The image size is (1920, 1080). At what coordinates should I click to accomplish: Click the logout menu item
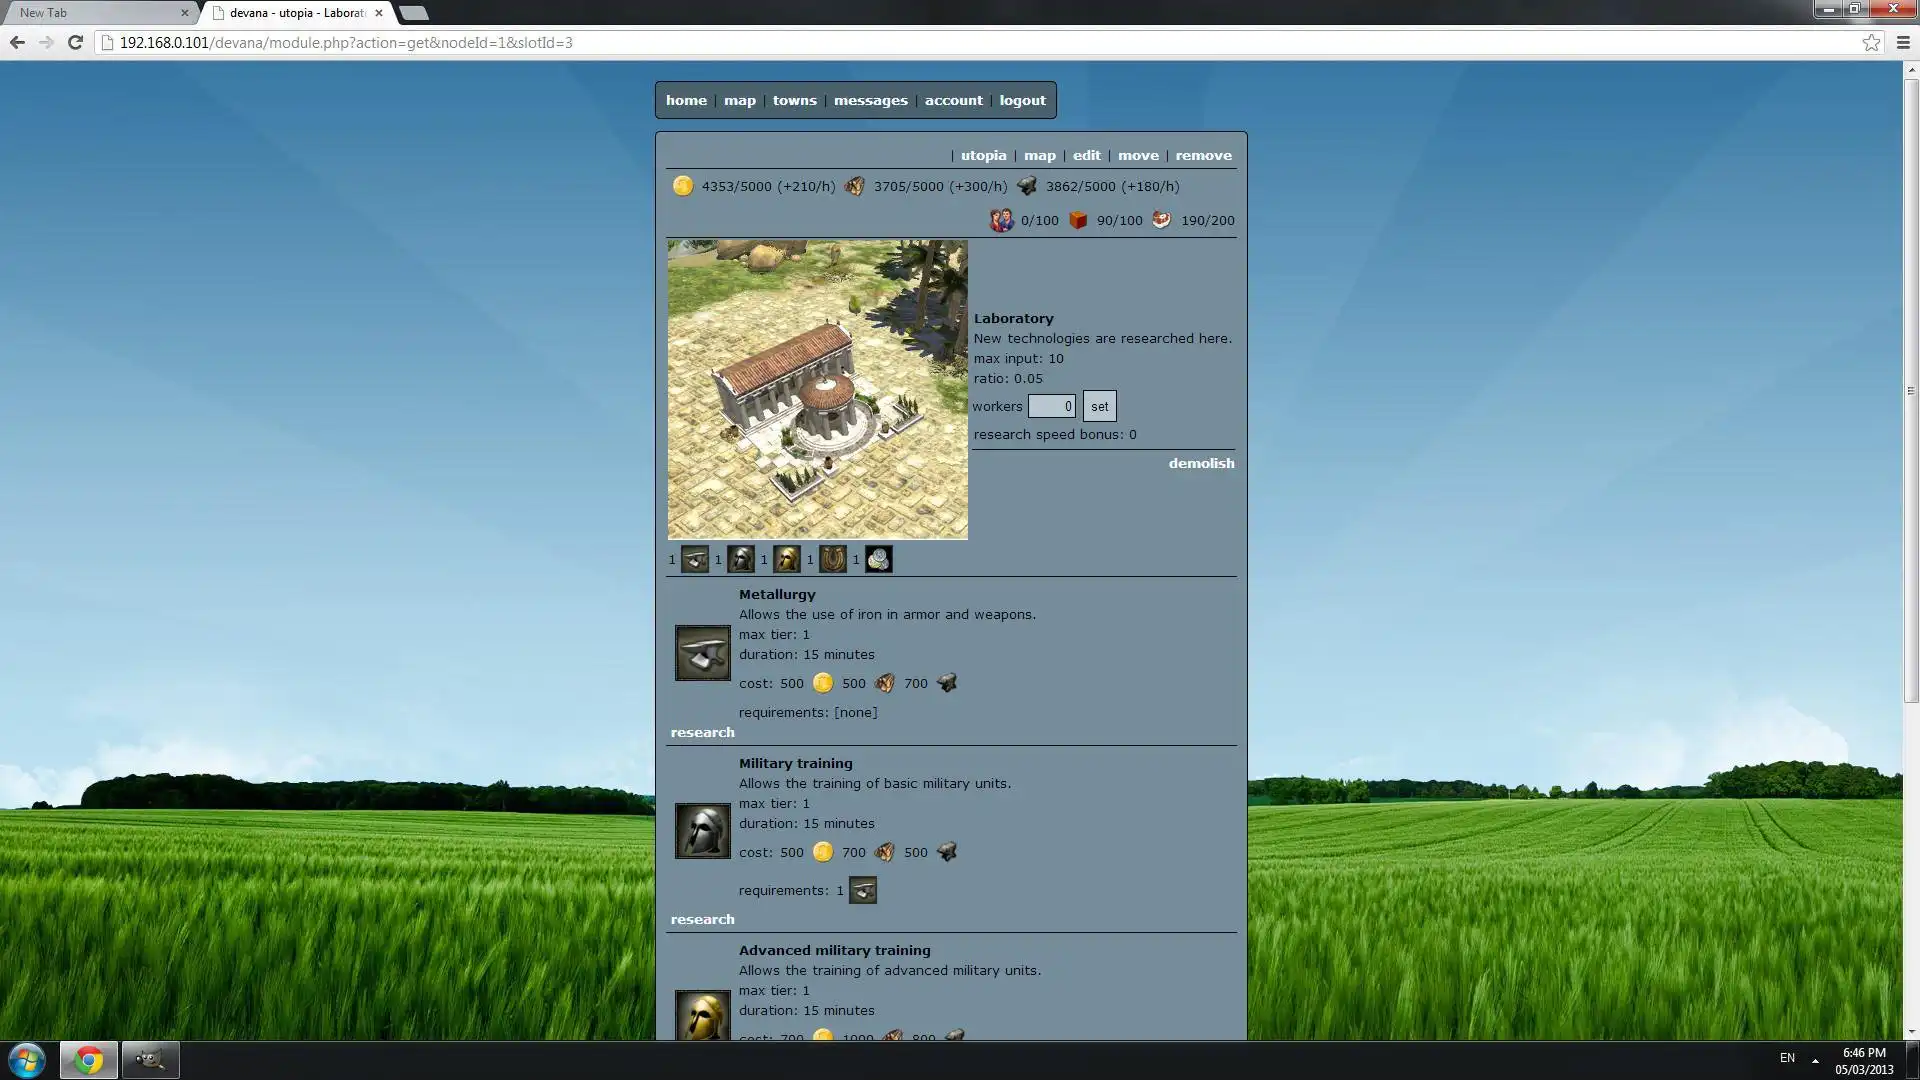click(1022, 99)
